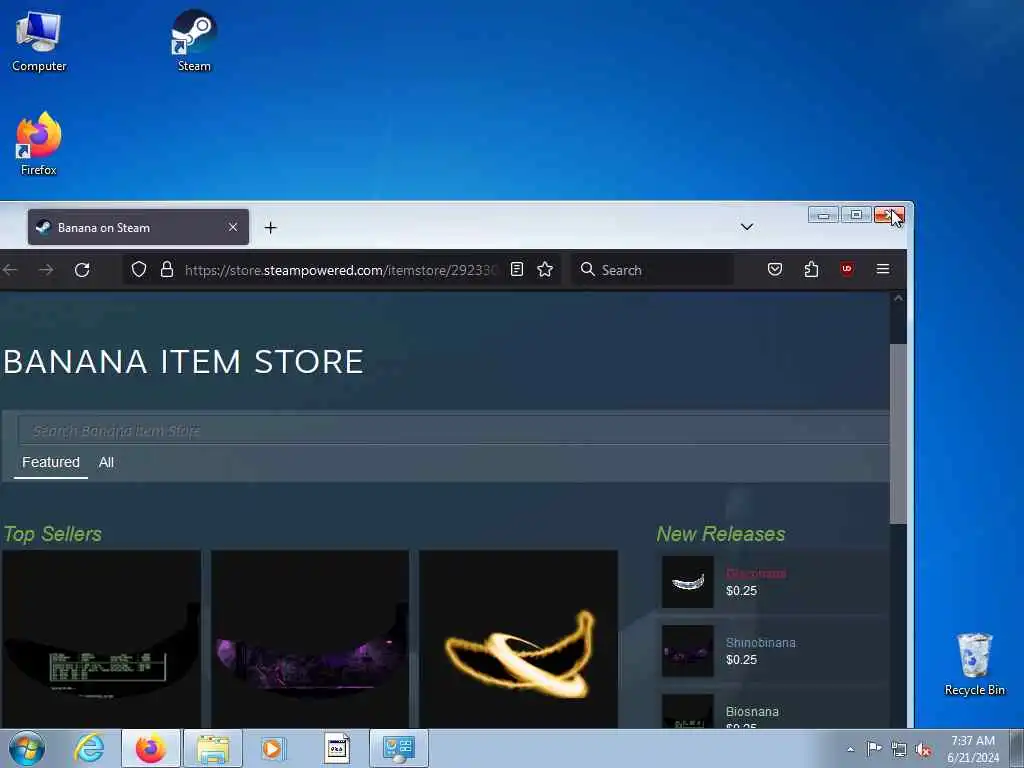Viewport: 1024px width, 768px height.
Task: Open the Shinobinana item link
Action: pos(761,643)
